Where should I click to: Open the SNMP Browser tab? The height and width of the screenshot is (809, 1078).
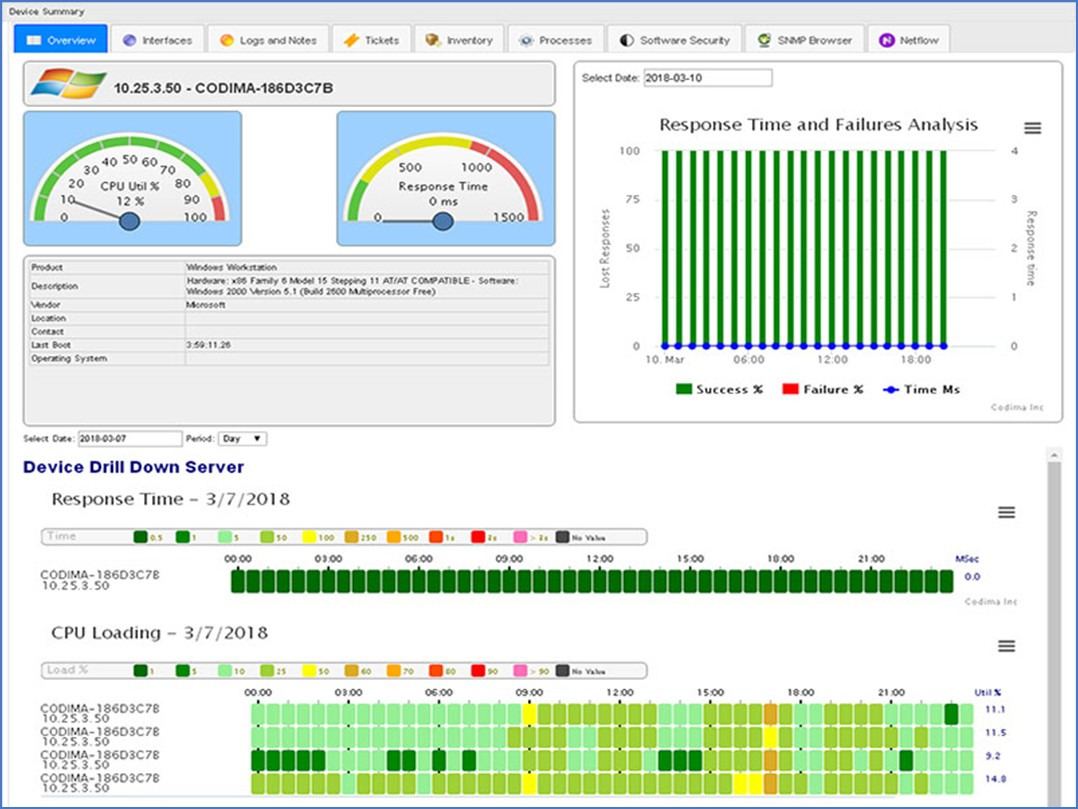pos(804,40)
